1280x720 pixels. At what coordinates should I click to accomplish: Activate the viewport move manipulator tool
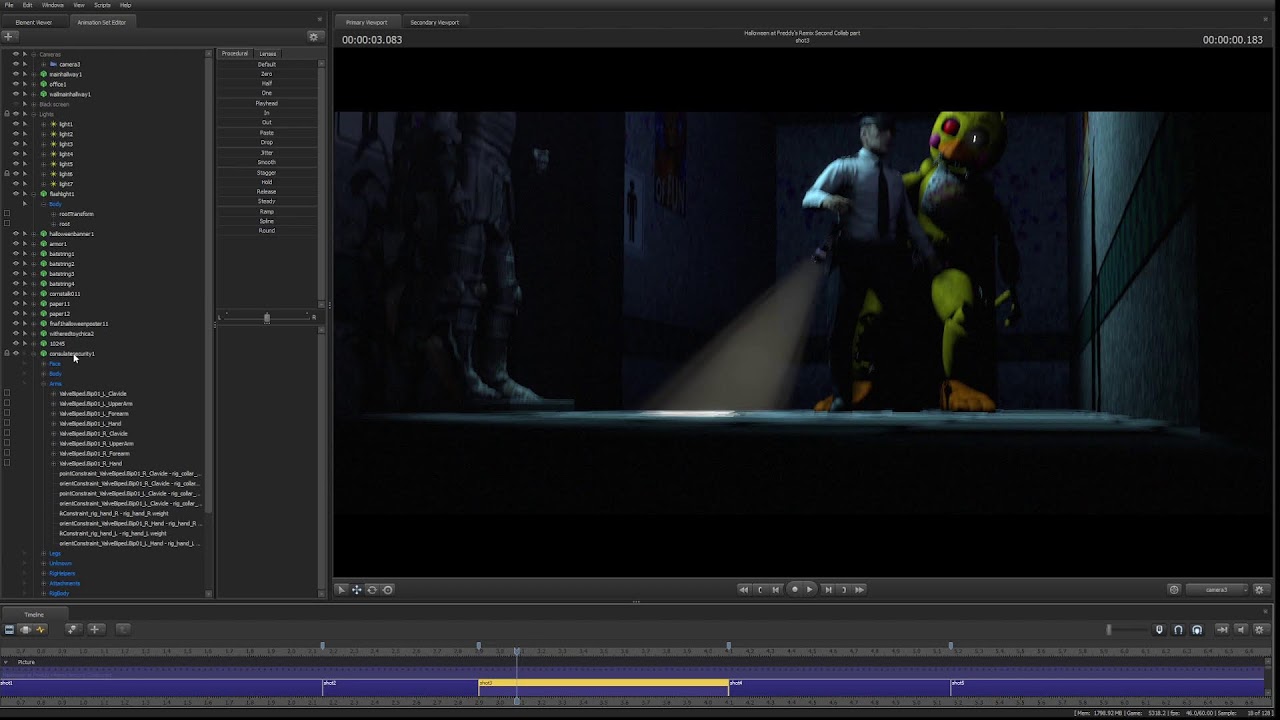pos(356,589)
